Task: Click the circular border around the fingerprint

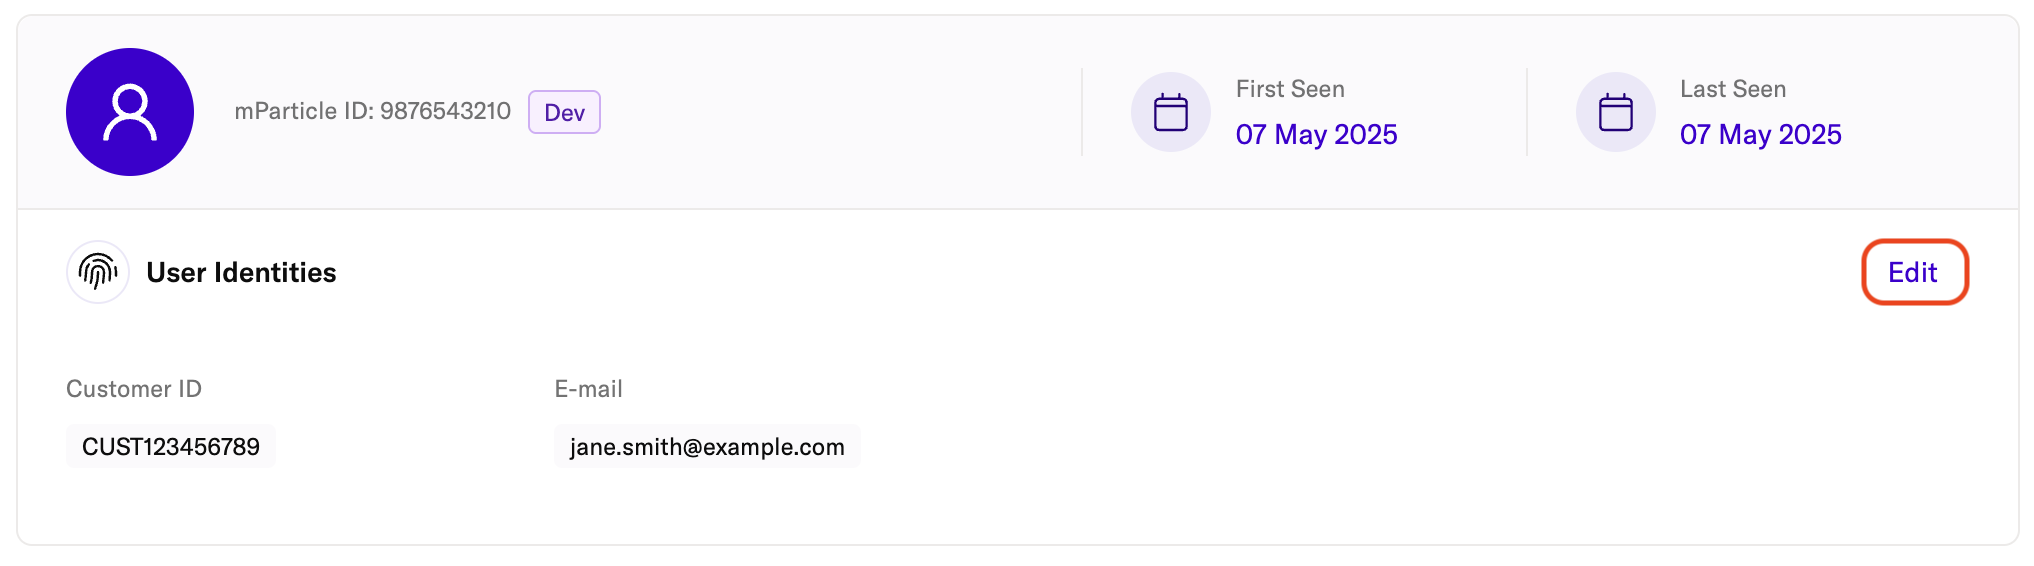Action: click(98, 272)
